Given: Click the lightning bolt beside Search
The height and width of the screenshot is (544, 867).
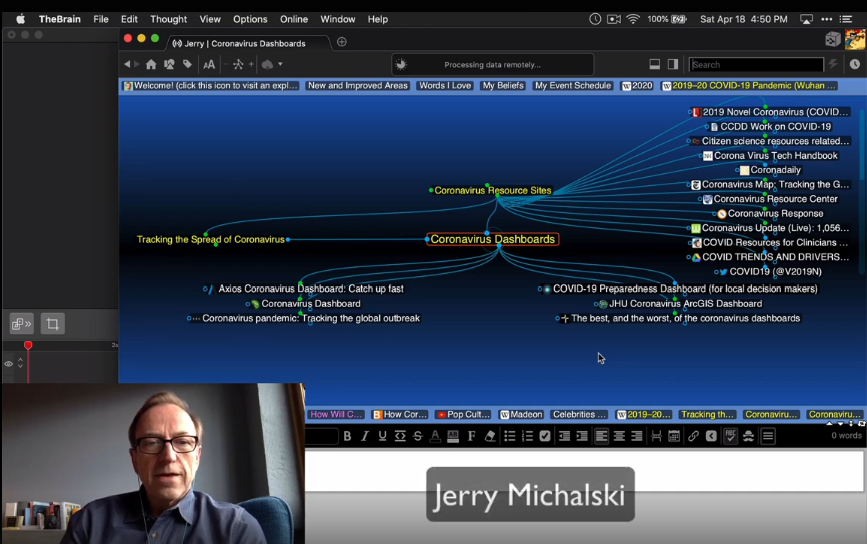Looking at the screenshot, I should [833, 64].
